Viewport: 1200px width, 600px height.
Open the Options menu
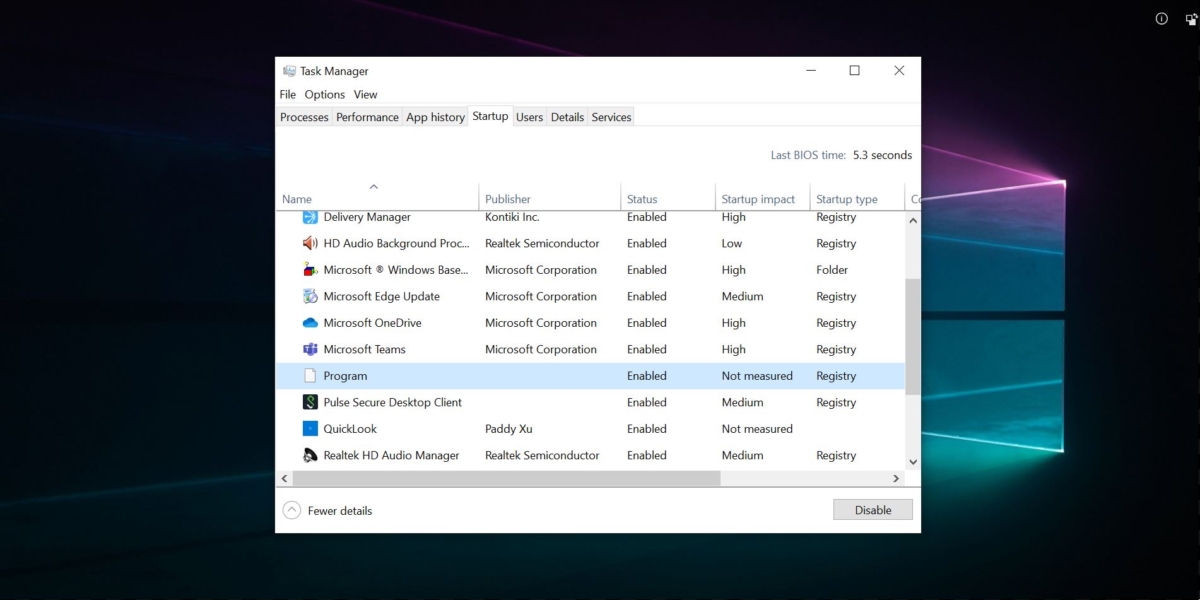pyautogui.click(x=324, y=94)
